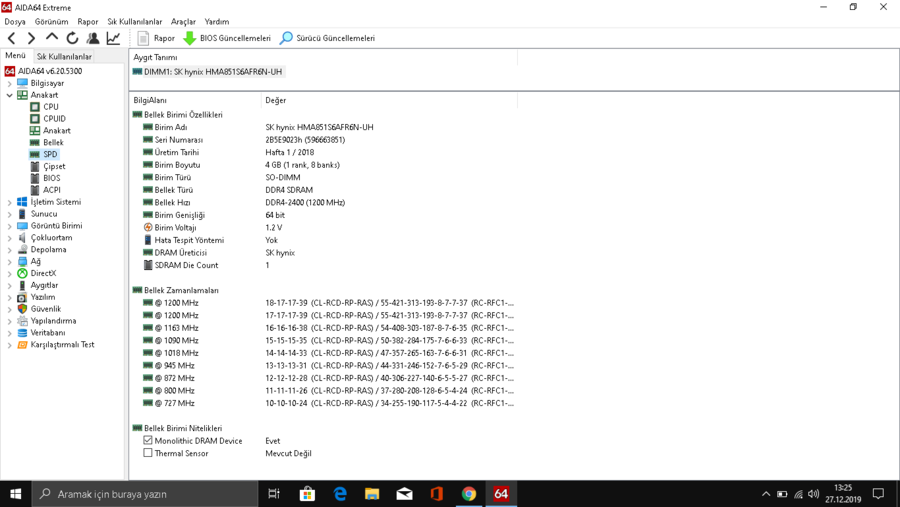Image resolution: width=900 pixels, height=507 pixels.
Task: Open the graph chart toolbar icon
Action: click(x=114, y=38)
